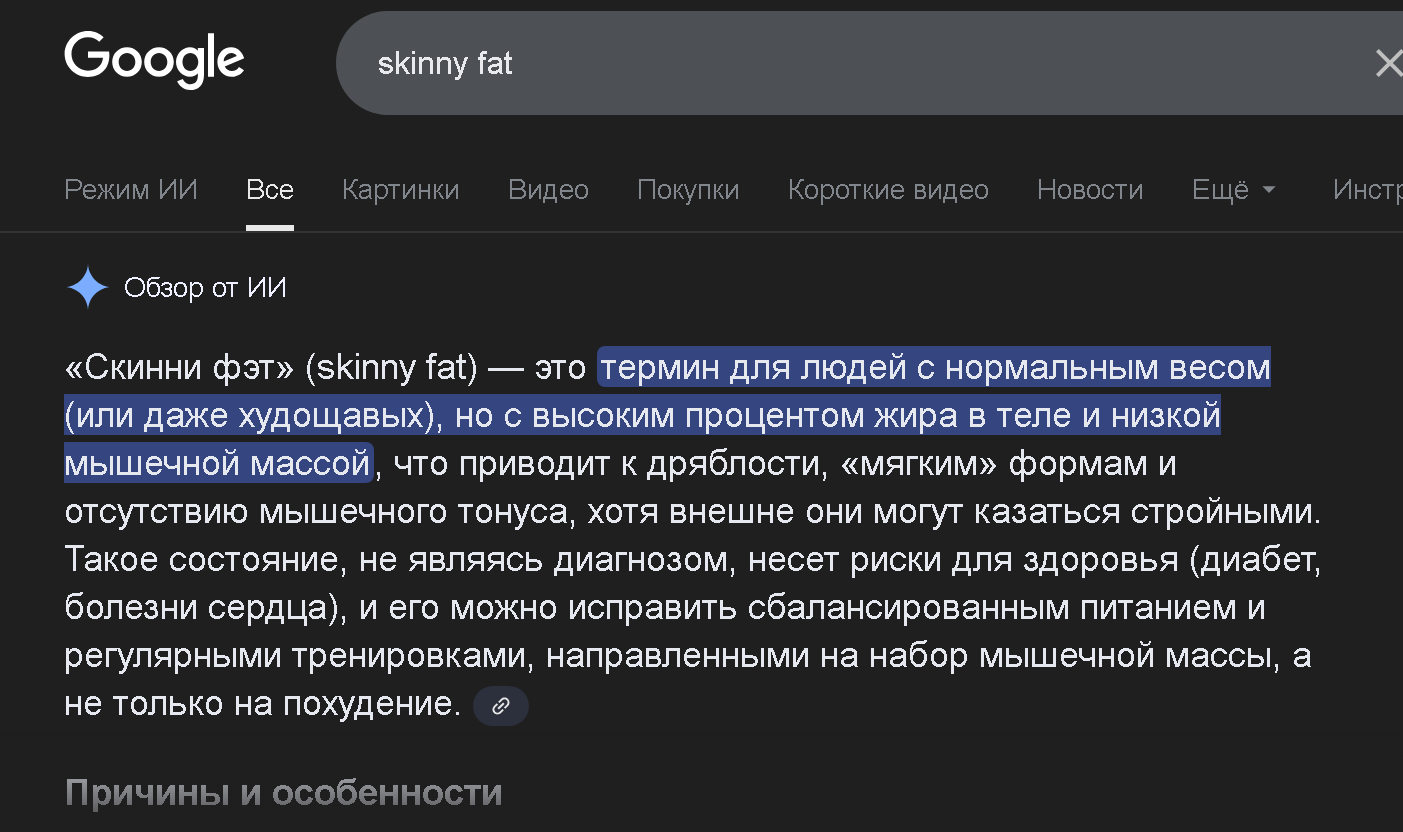
Task: Open the Покупки tab
Action: tap(688, 190)
